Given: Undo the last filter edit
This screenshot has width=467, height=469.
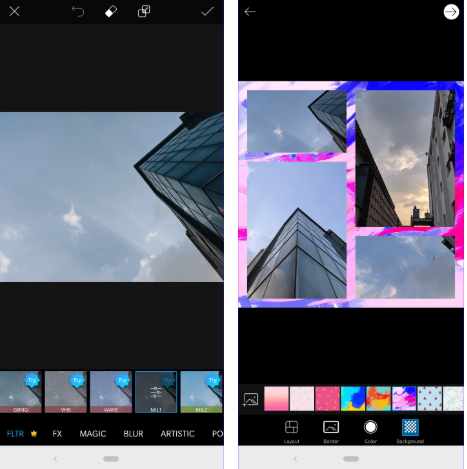Looking at the screenshot, I should point(78,12).
